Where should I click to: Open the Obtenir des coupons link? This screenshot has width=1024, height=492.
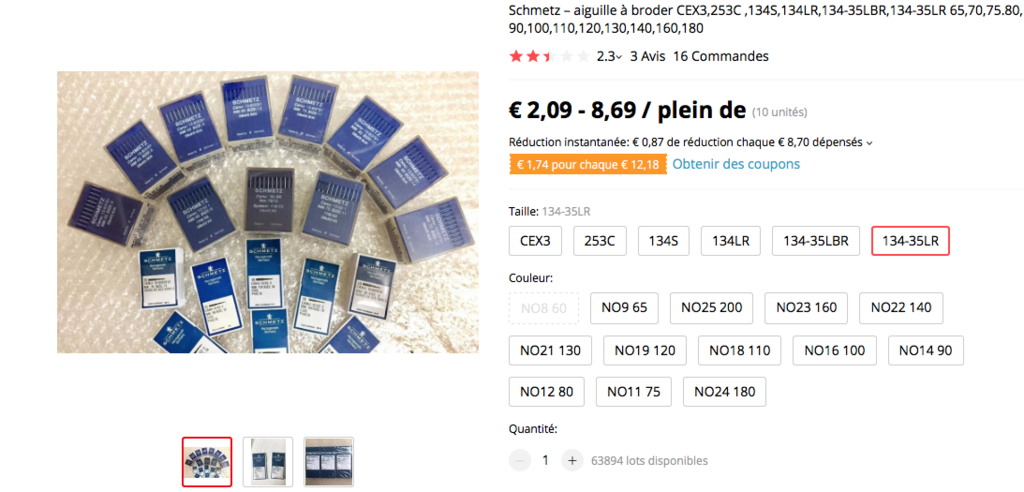click(x=736, y=164)
